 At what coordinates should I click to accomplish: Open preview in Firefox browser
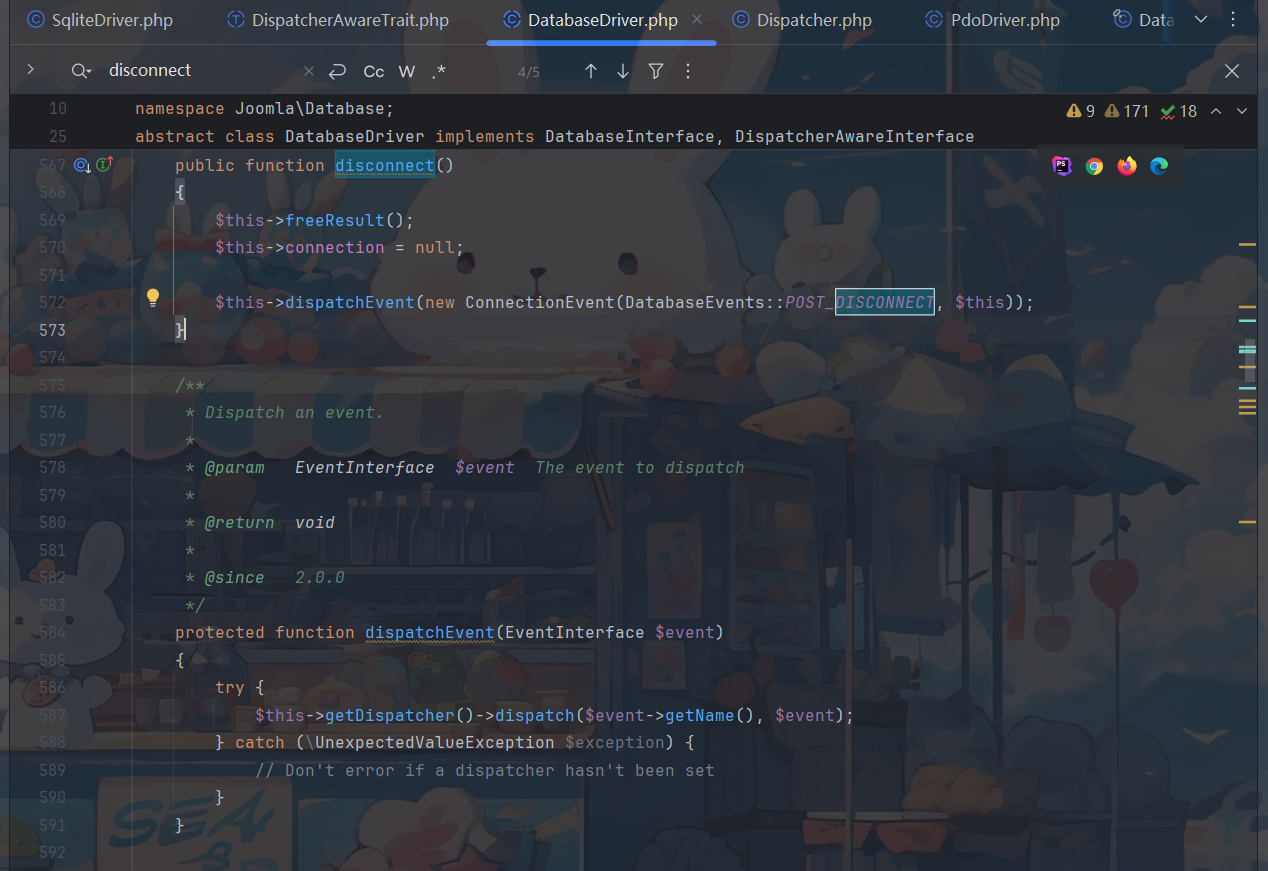1127,166
